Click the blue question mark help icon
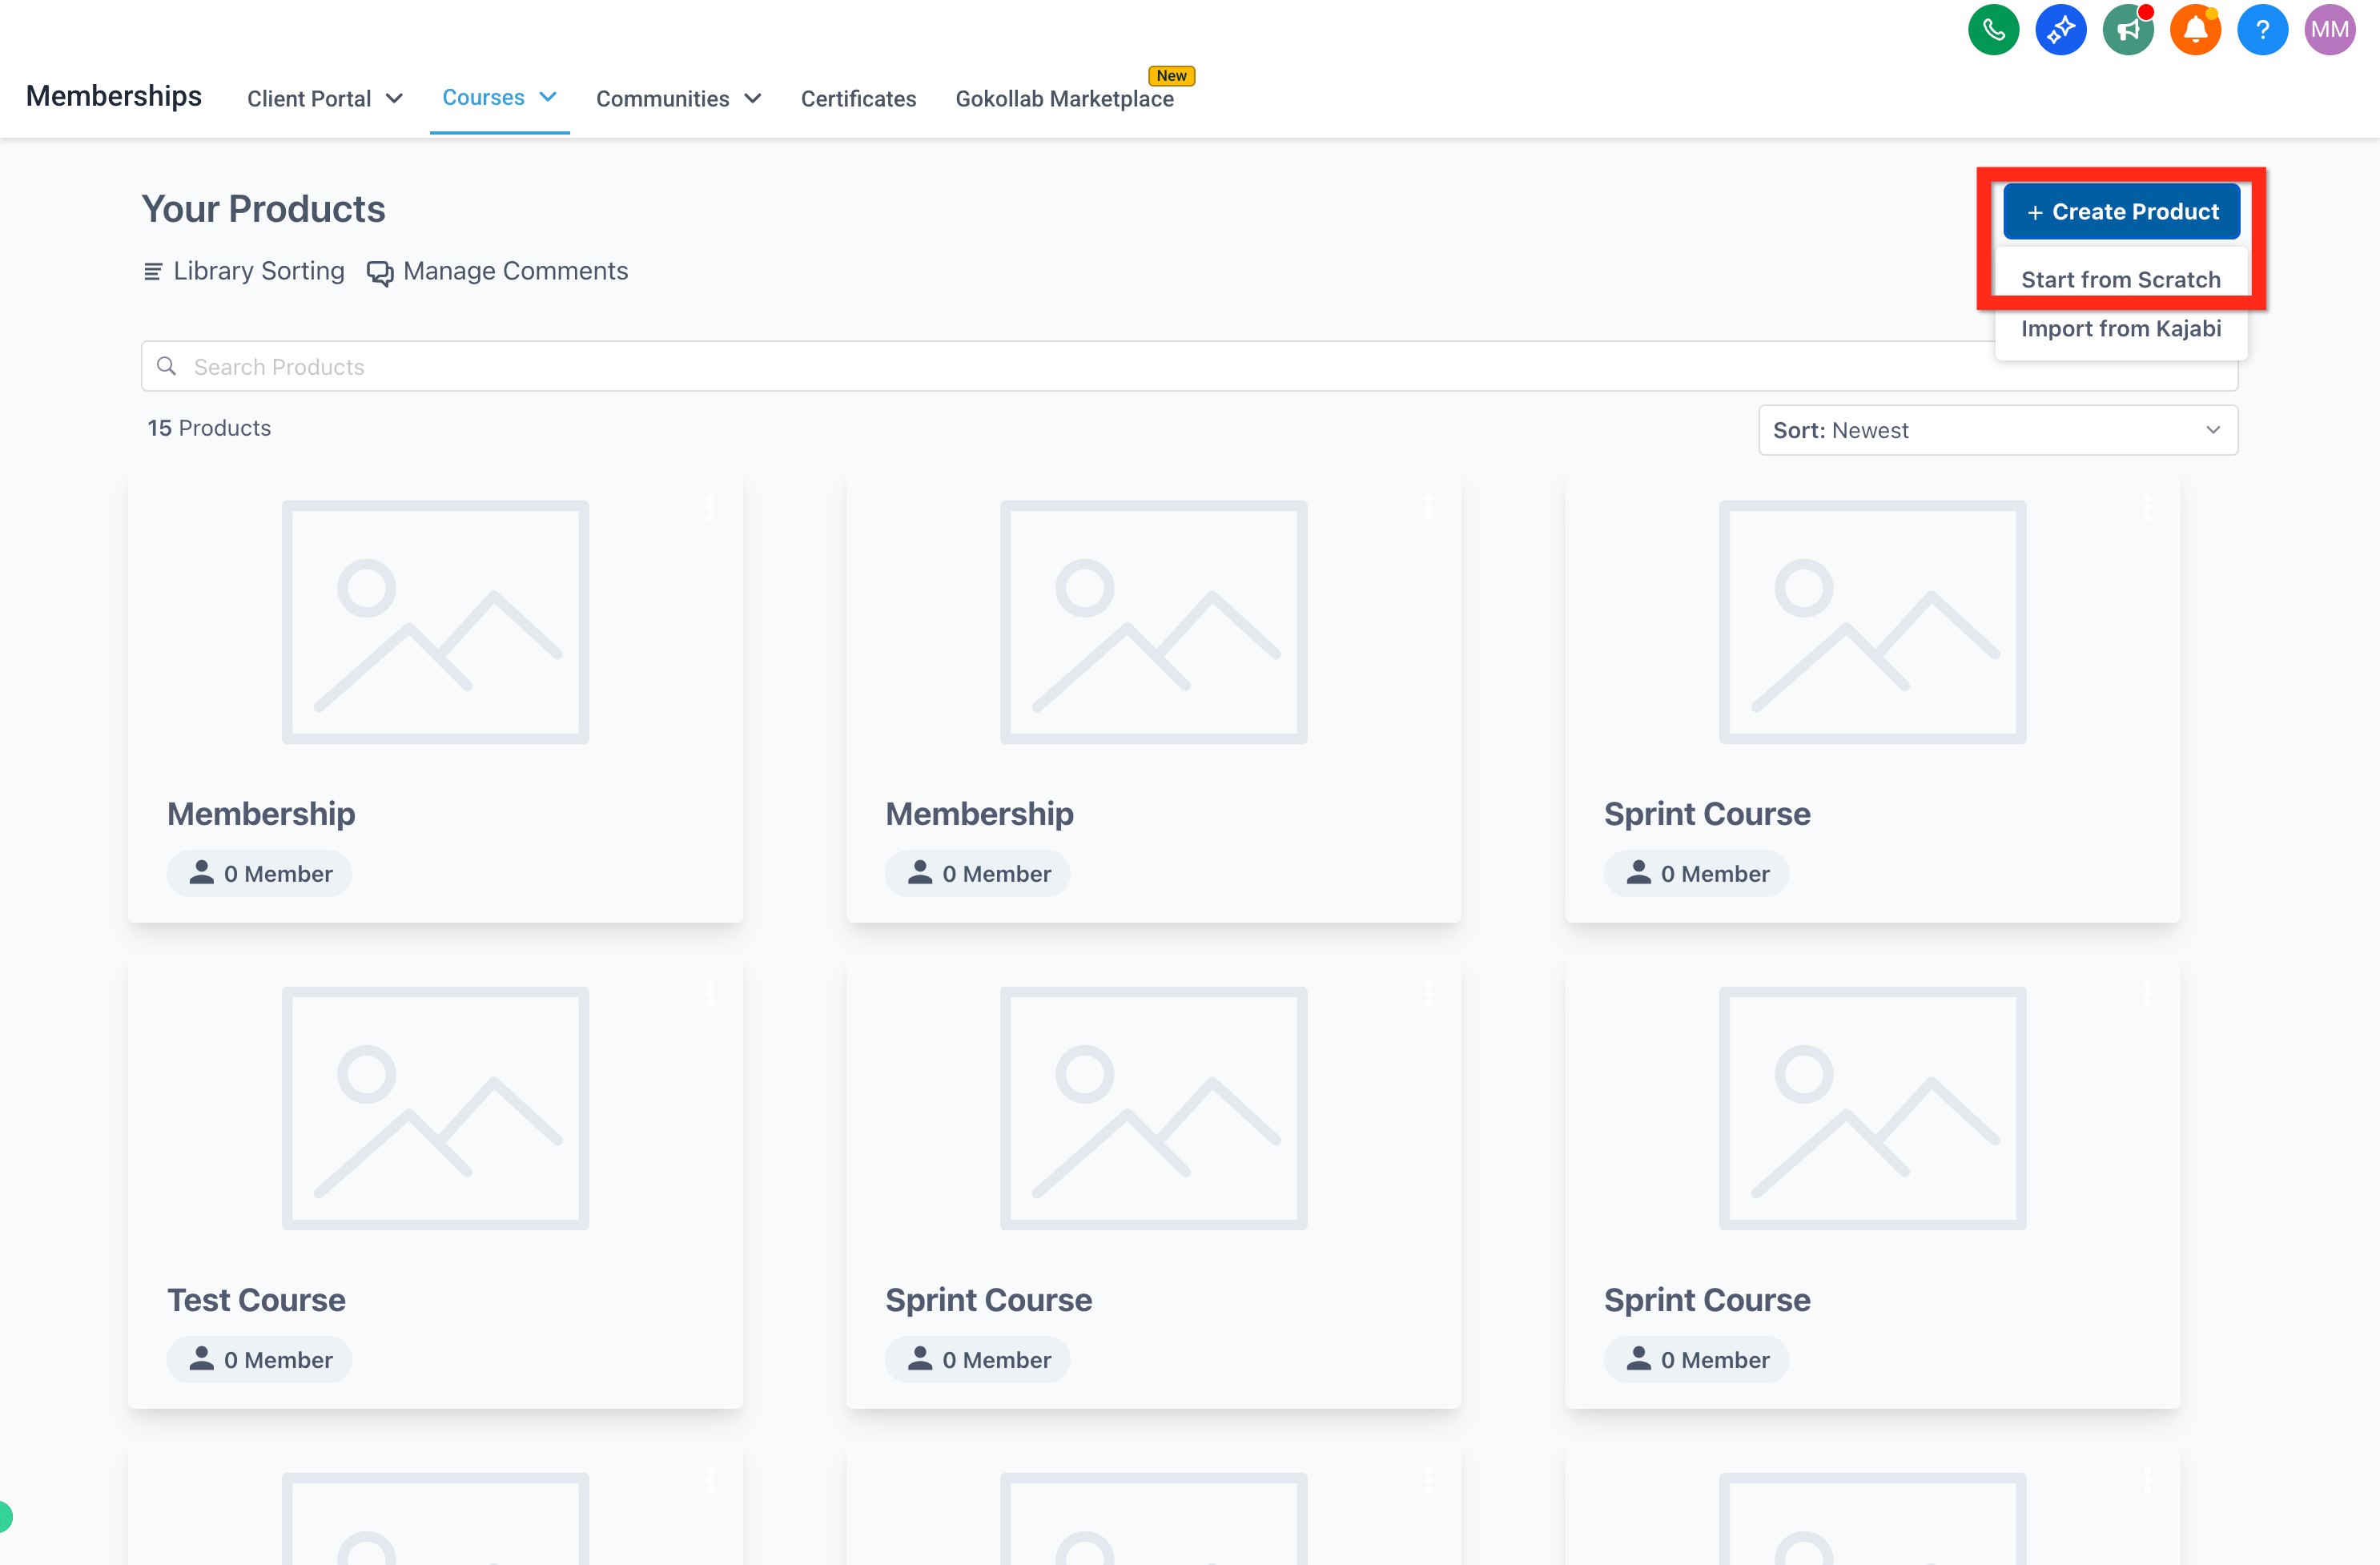The width and height of the screenshot is (2380, 1565). tap(2262, 30)
